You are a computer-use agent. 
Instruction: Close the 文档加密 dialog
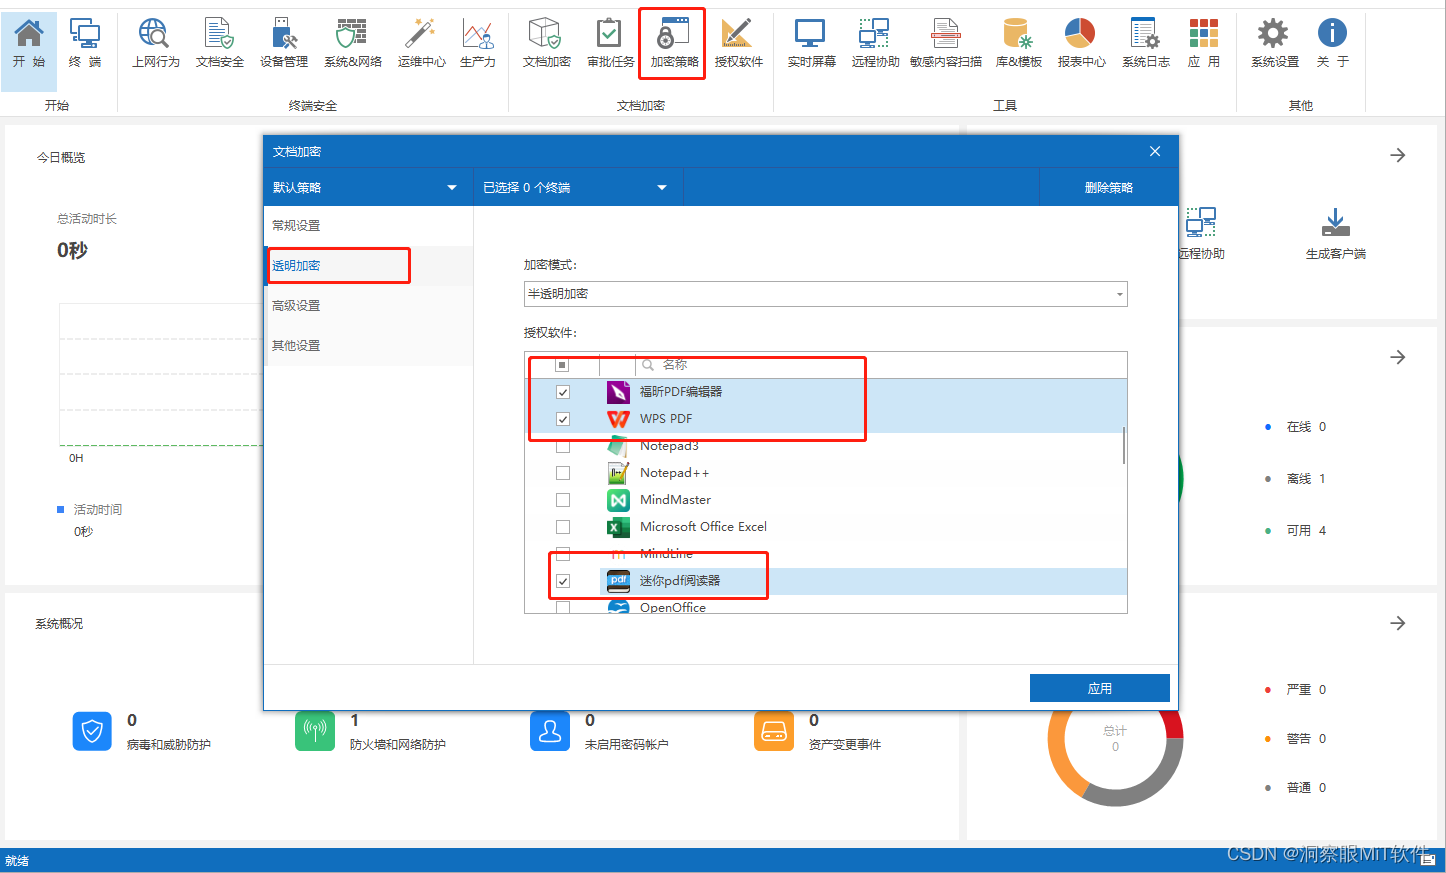(x=1155, y=151)
